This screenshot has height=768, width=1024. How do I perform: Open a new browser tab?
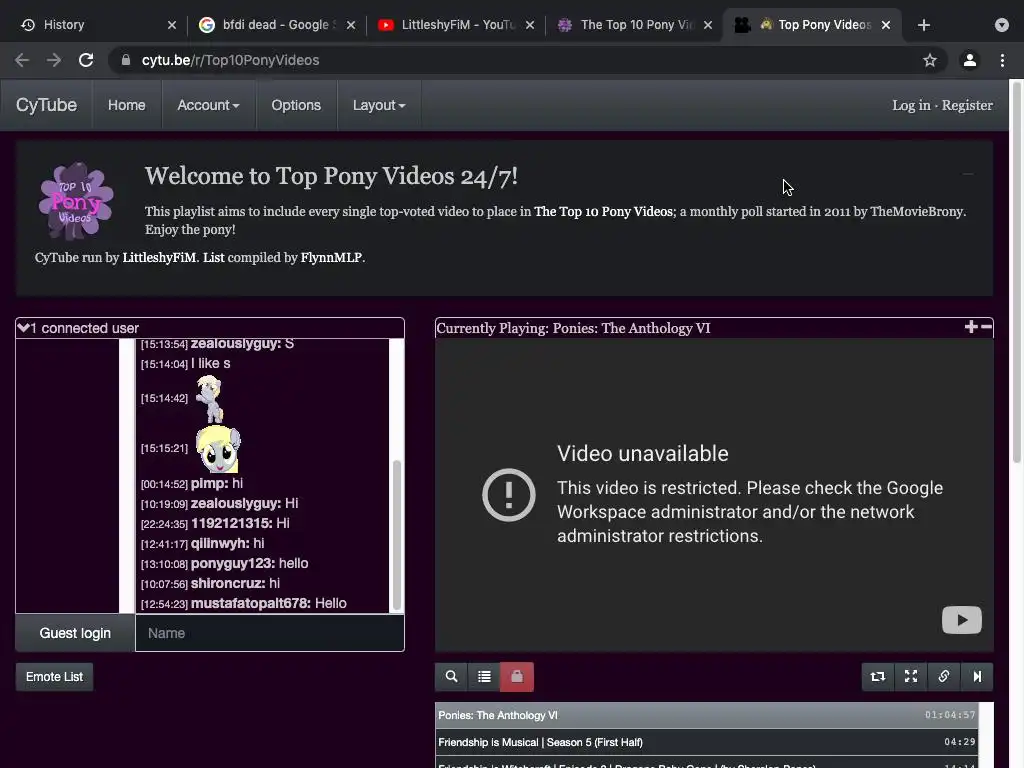tap(923, 25)
